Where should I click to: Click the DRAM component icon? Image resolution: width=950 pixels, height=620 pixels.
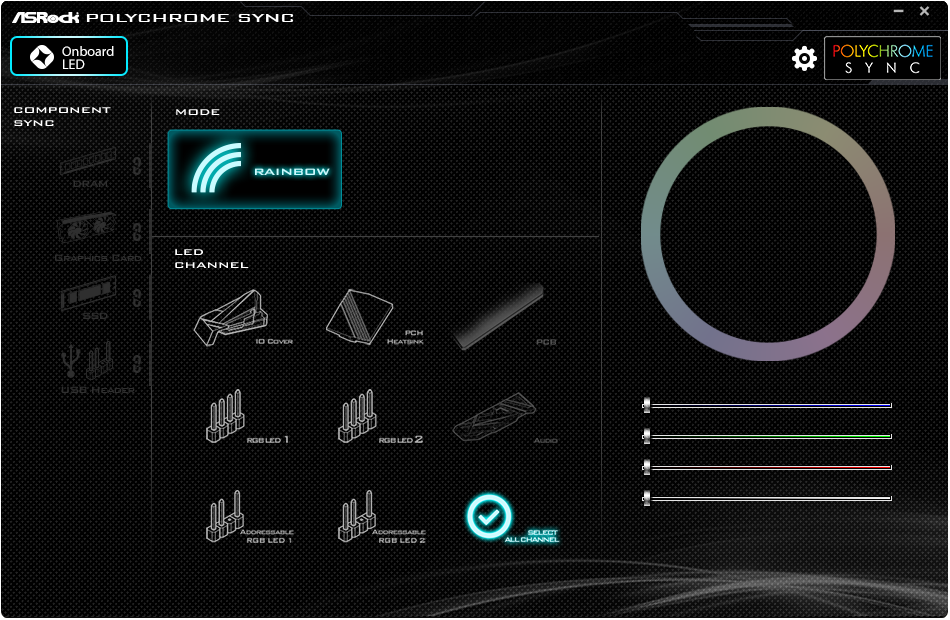pos(88,161)
